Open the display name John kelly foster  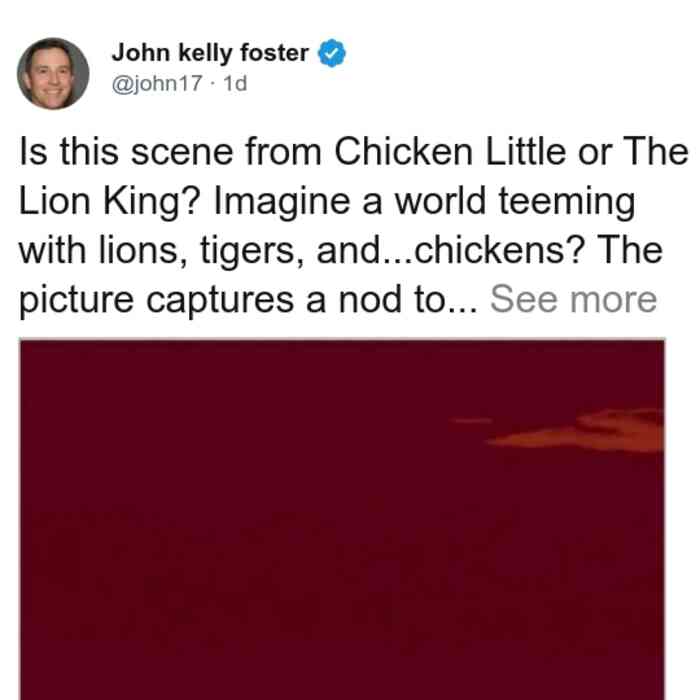click(210, 53)
